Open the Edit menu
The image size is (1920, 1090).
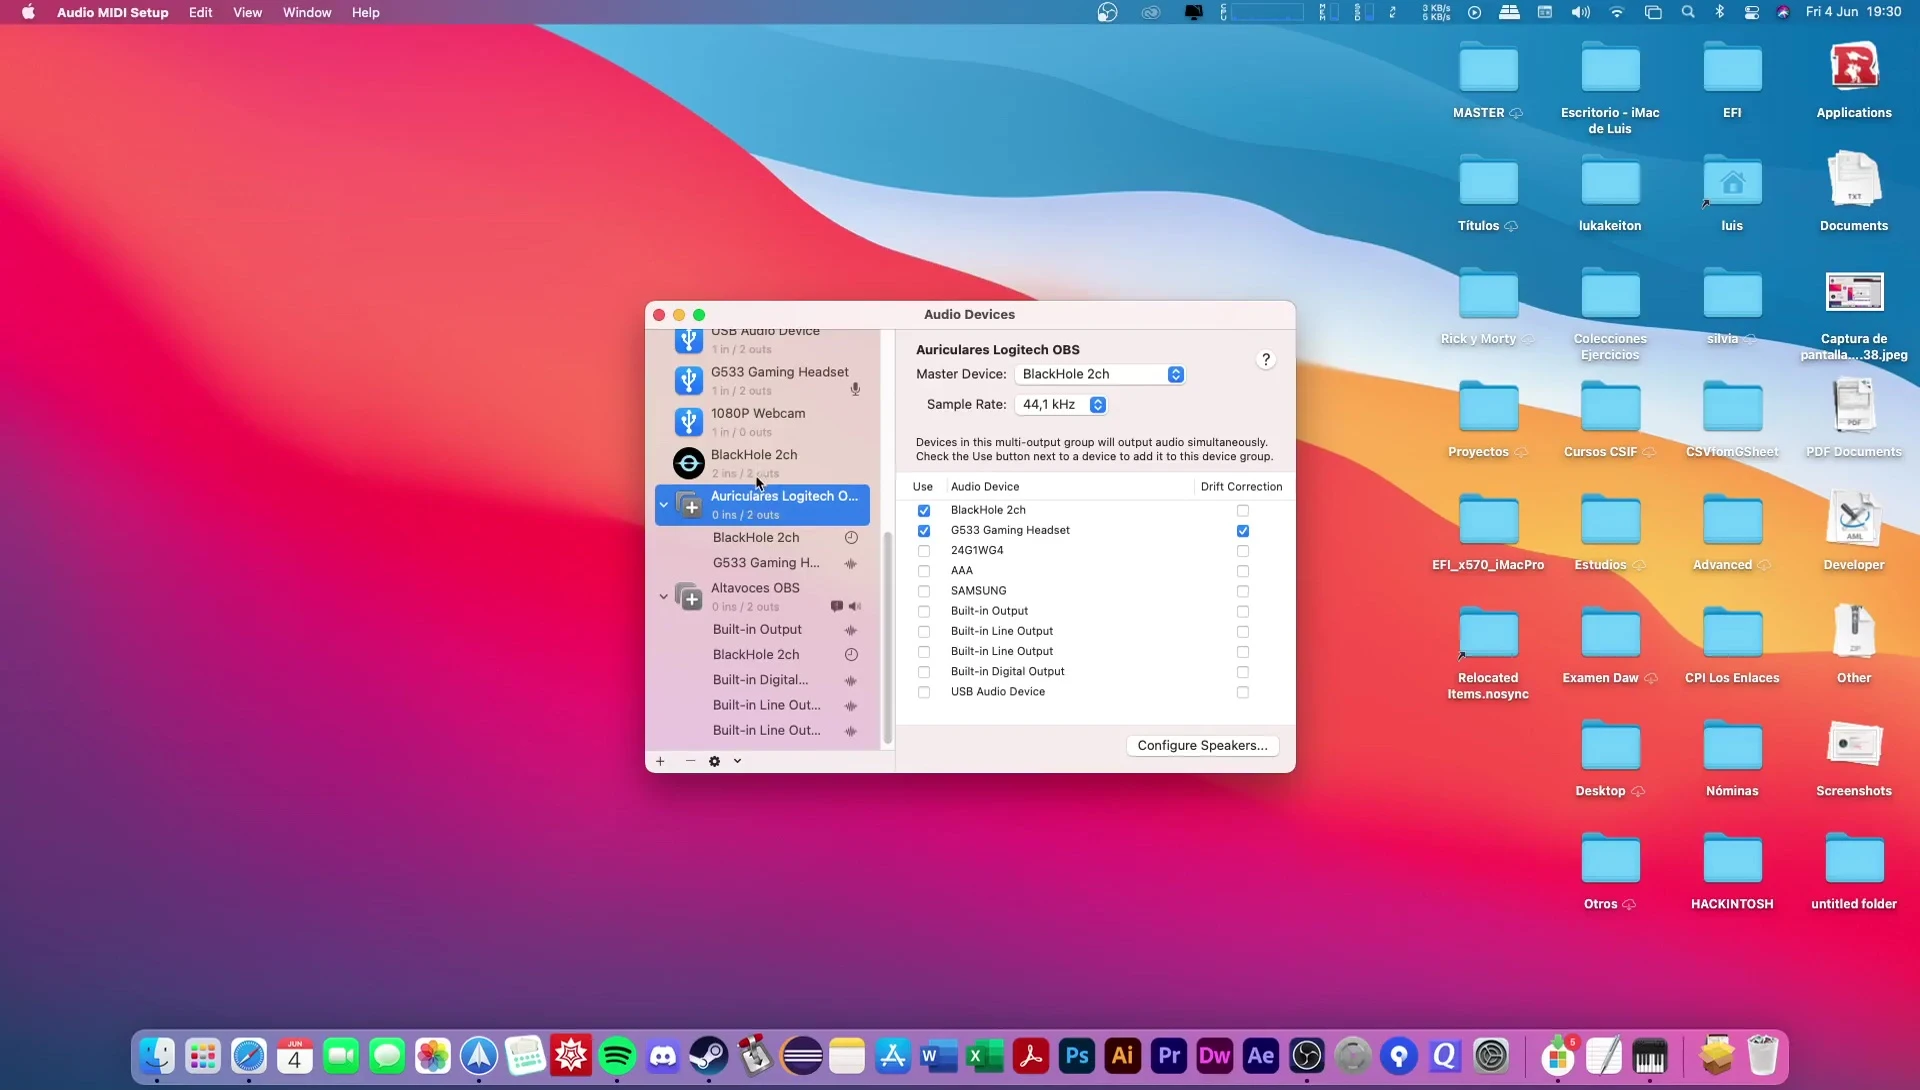tap(200, 12)
